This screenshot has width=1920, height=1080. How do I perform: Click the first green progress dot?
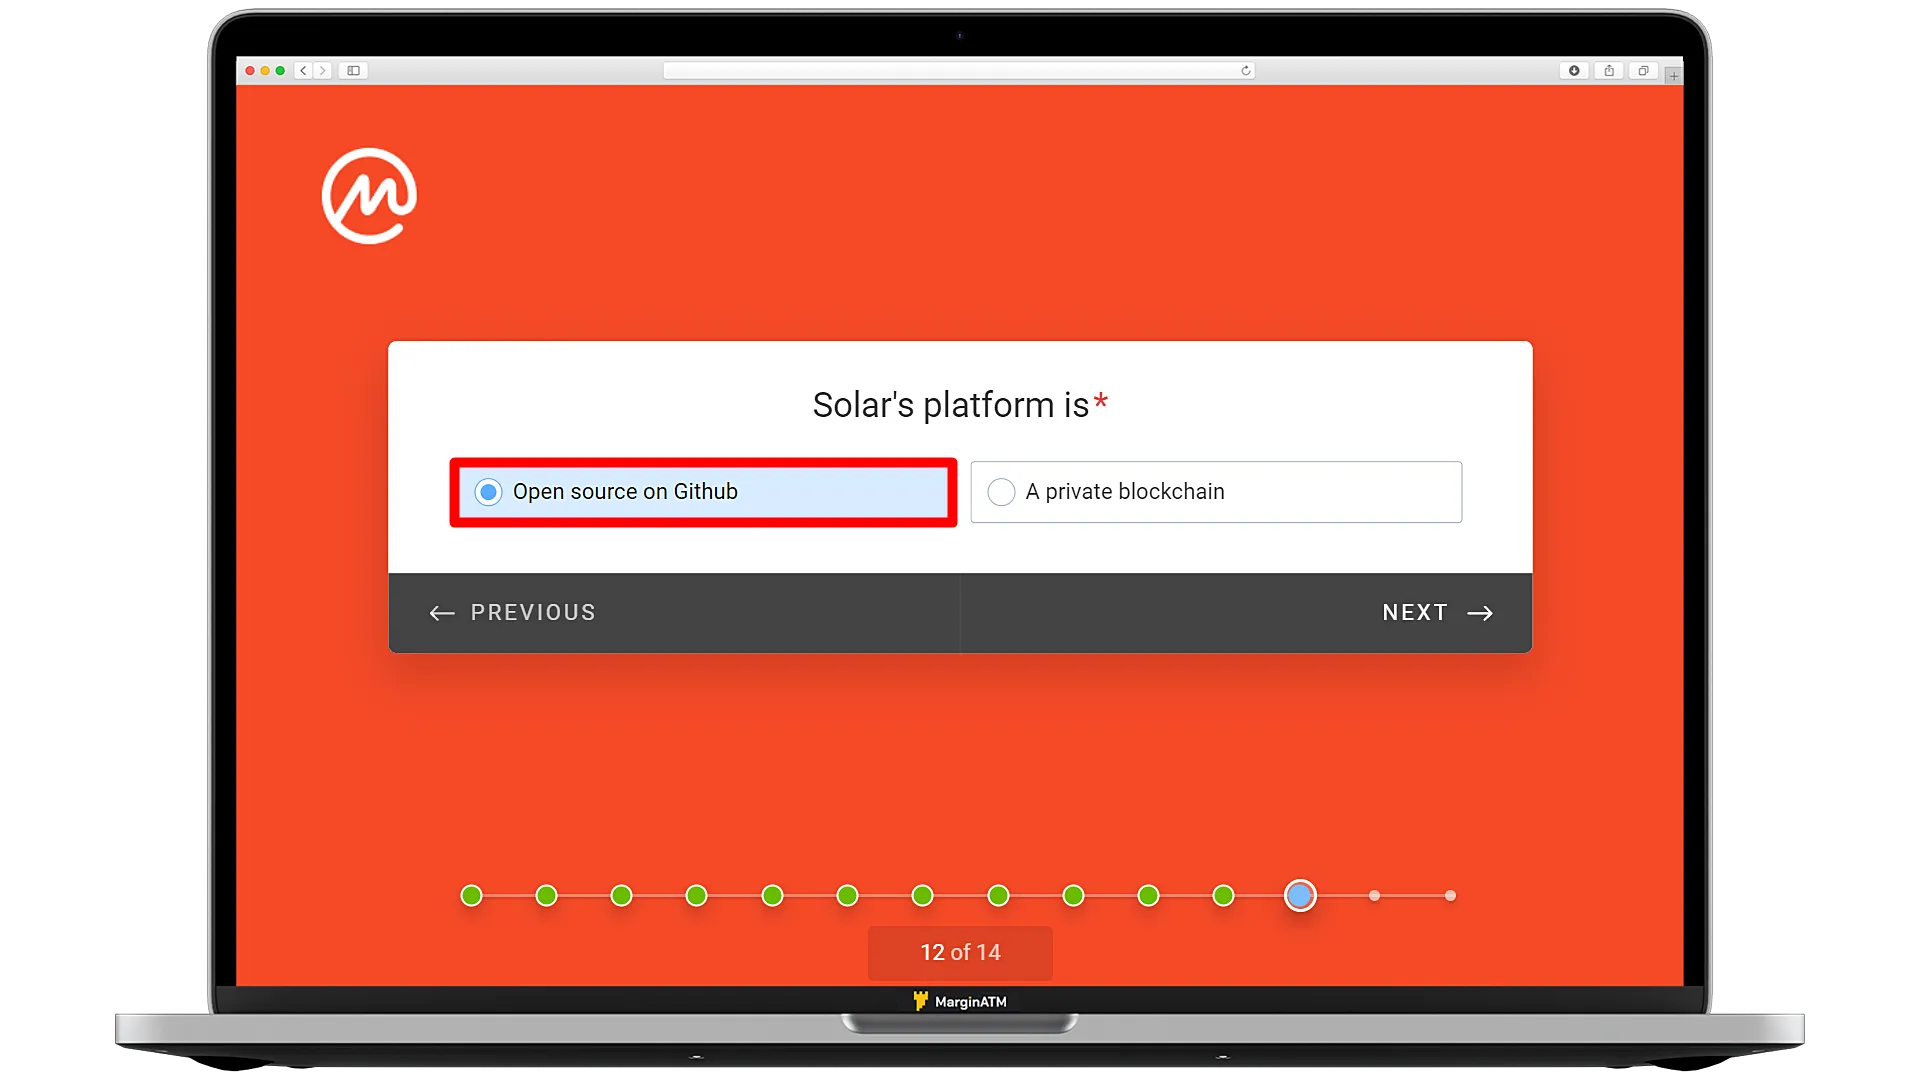pyautogui.click(x=471, y=895)
